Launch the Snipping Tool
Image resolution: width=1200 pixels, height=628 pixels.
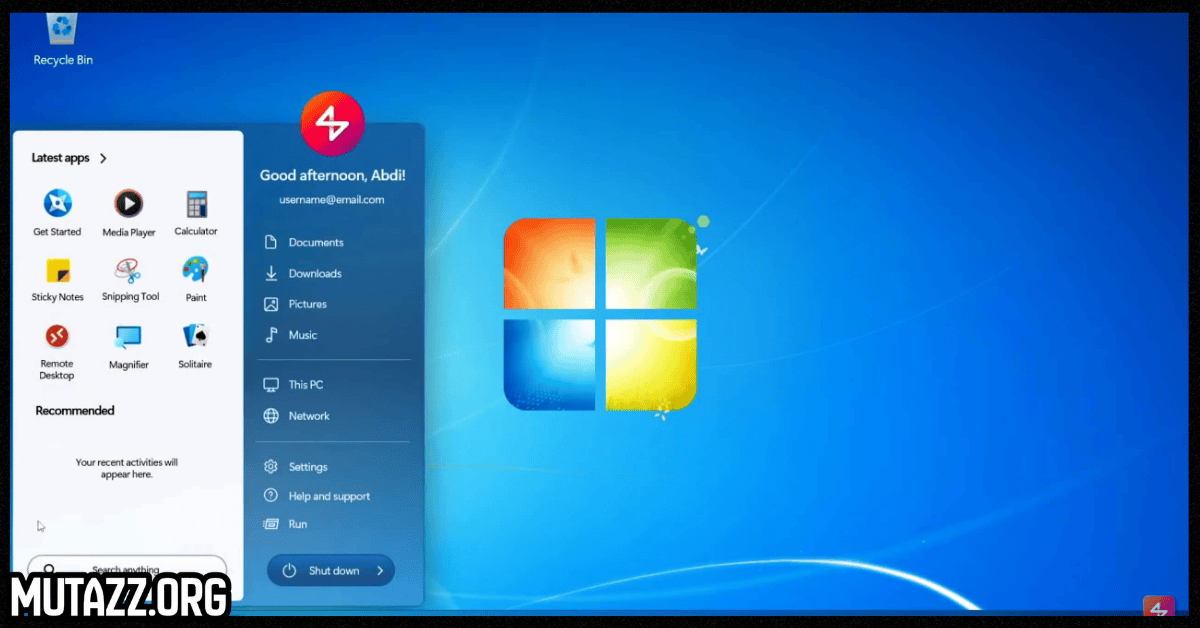pos(129,271)
